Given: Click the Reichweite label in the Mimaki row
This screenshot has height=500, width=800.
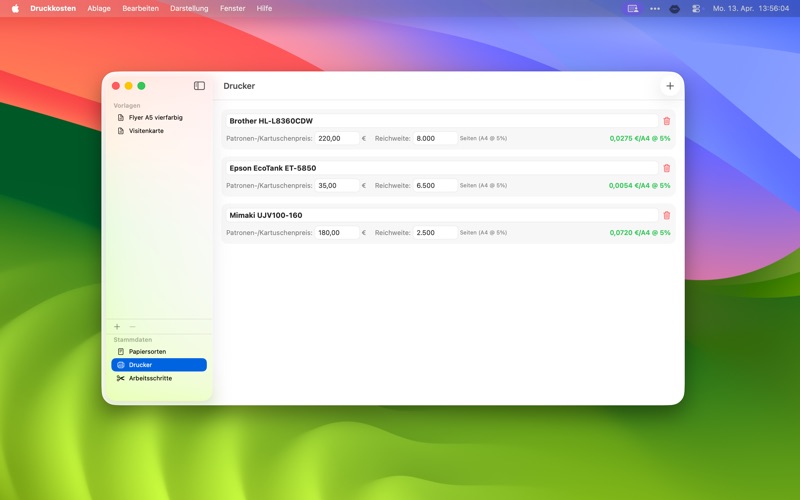Looking at the screenshot, I should pos(392,233).
